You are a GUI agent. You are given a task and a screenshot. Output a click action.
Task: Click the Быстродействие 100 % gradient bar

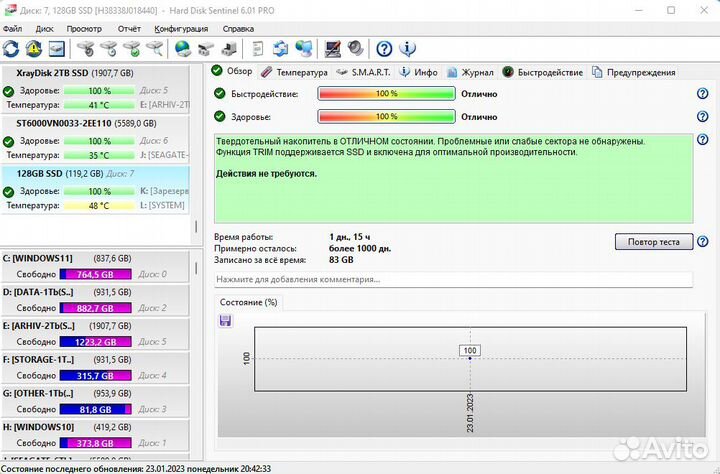click(x=386, y=94)
